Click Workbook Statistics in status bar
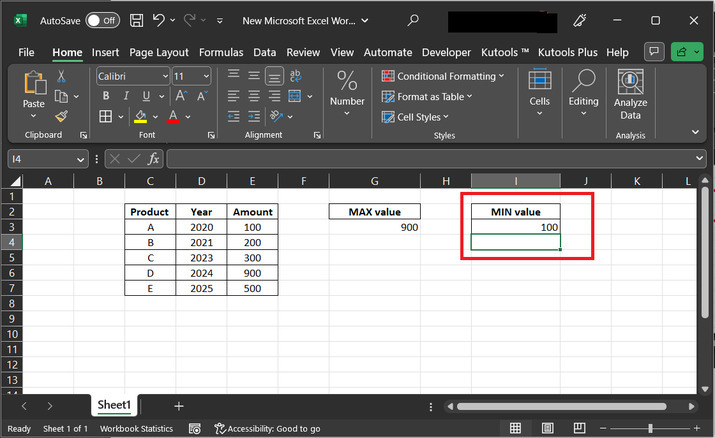This screenshot has height=438, width=715. (x=135, y=429)
